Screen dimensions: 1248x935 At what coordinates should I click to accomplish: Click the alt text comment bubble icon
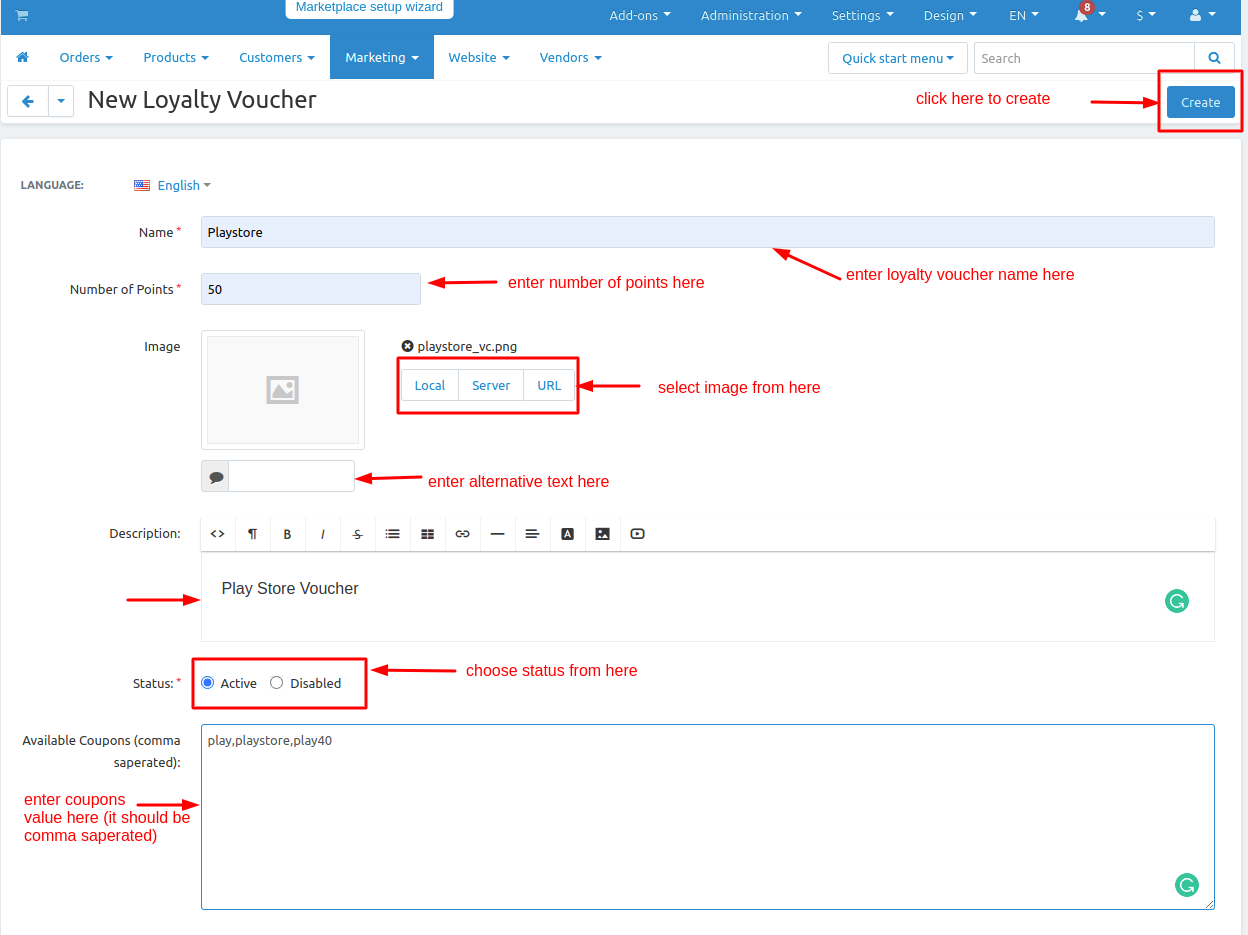(215, 477)
